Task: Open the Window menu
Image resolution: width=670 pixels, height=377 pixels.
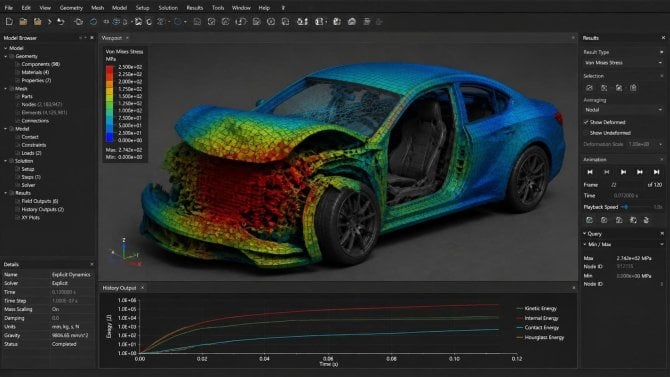Action: tap(241, 8)
